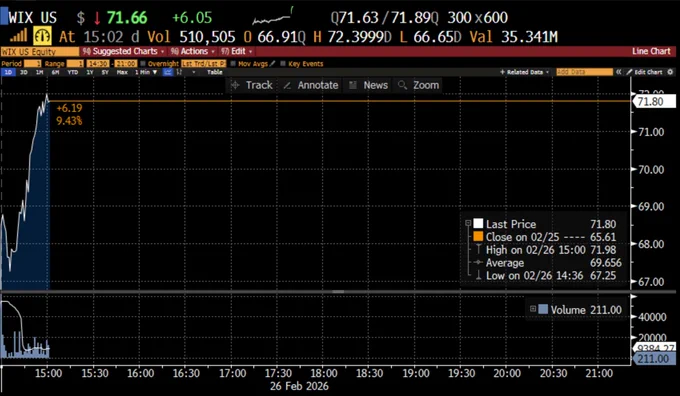Edit the 21:00 end time field
Screen dimensions: 680x396
[126, 64]
